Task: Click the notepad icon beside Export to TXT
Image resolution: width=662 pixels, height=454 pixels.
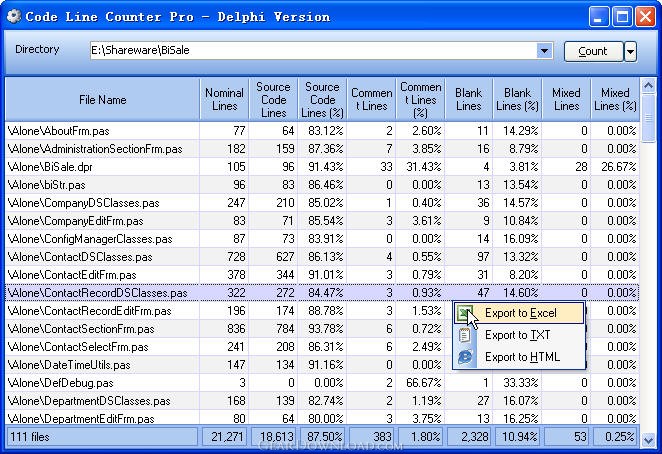Action: pyautogui.click(x=464, y=335)
